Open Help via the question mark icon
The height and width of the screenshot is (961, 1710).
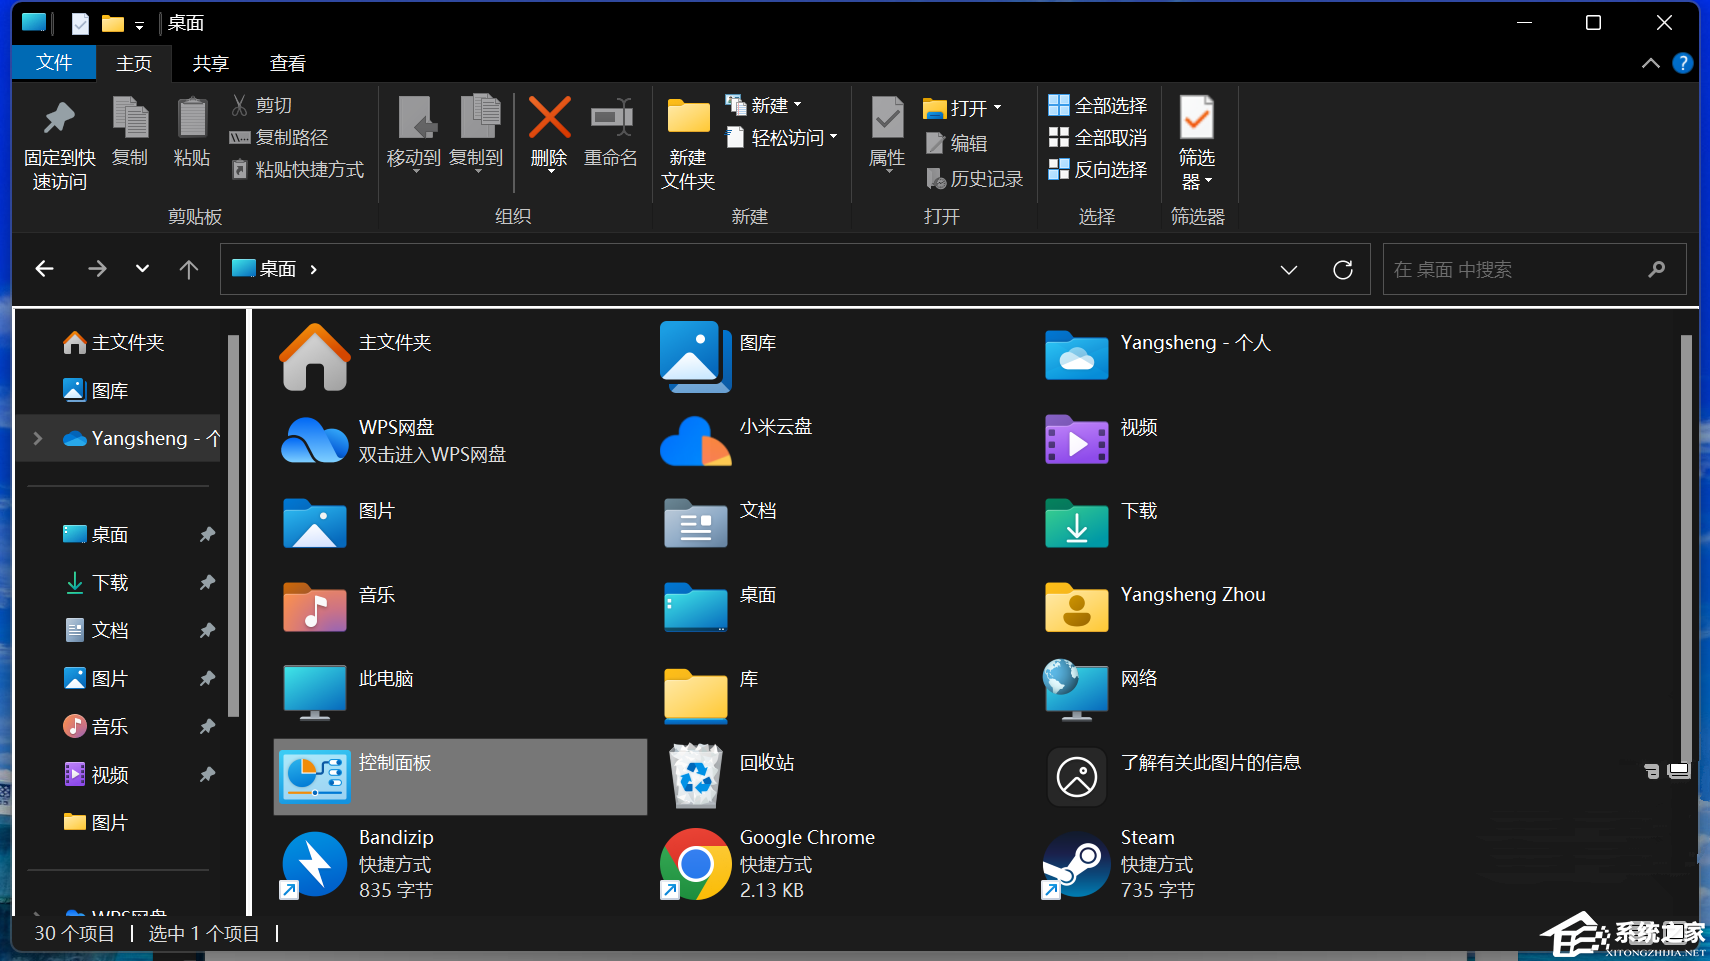[x=1683, y=63]
